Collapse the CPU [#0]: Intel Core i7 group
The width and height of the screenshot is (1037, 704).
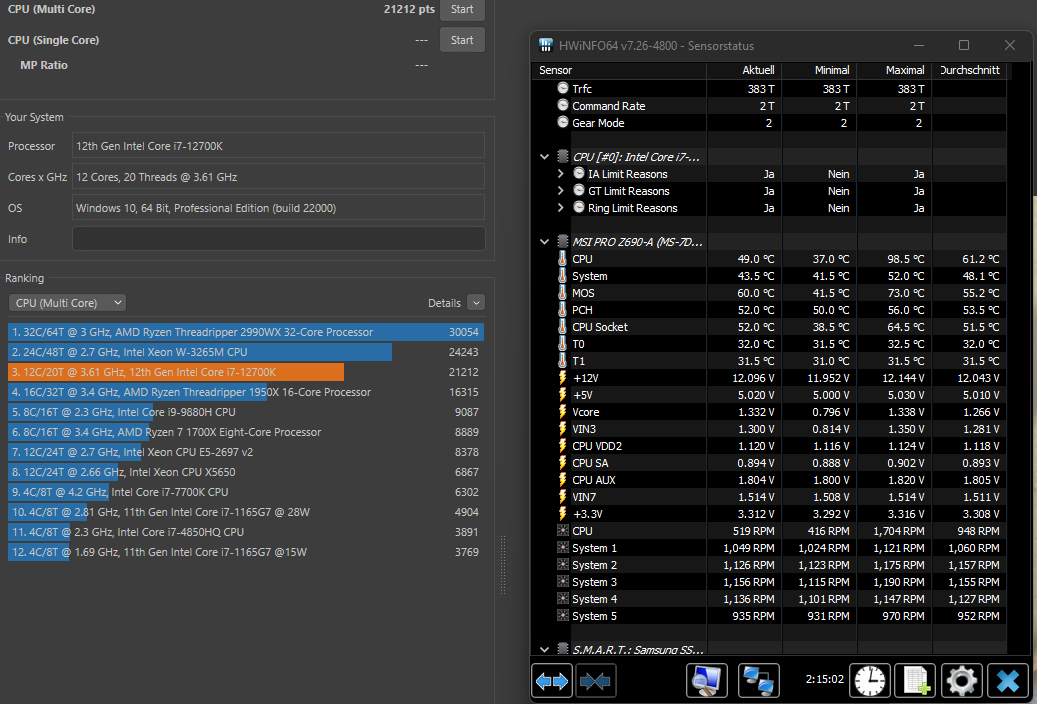(544, 157)
